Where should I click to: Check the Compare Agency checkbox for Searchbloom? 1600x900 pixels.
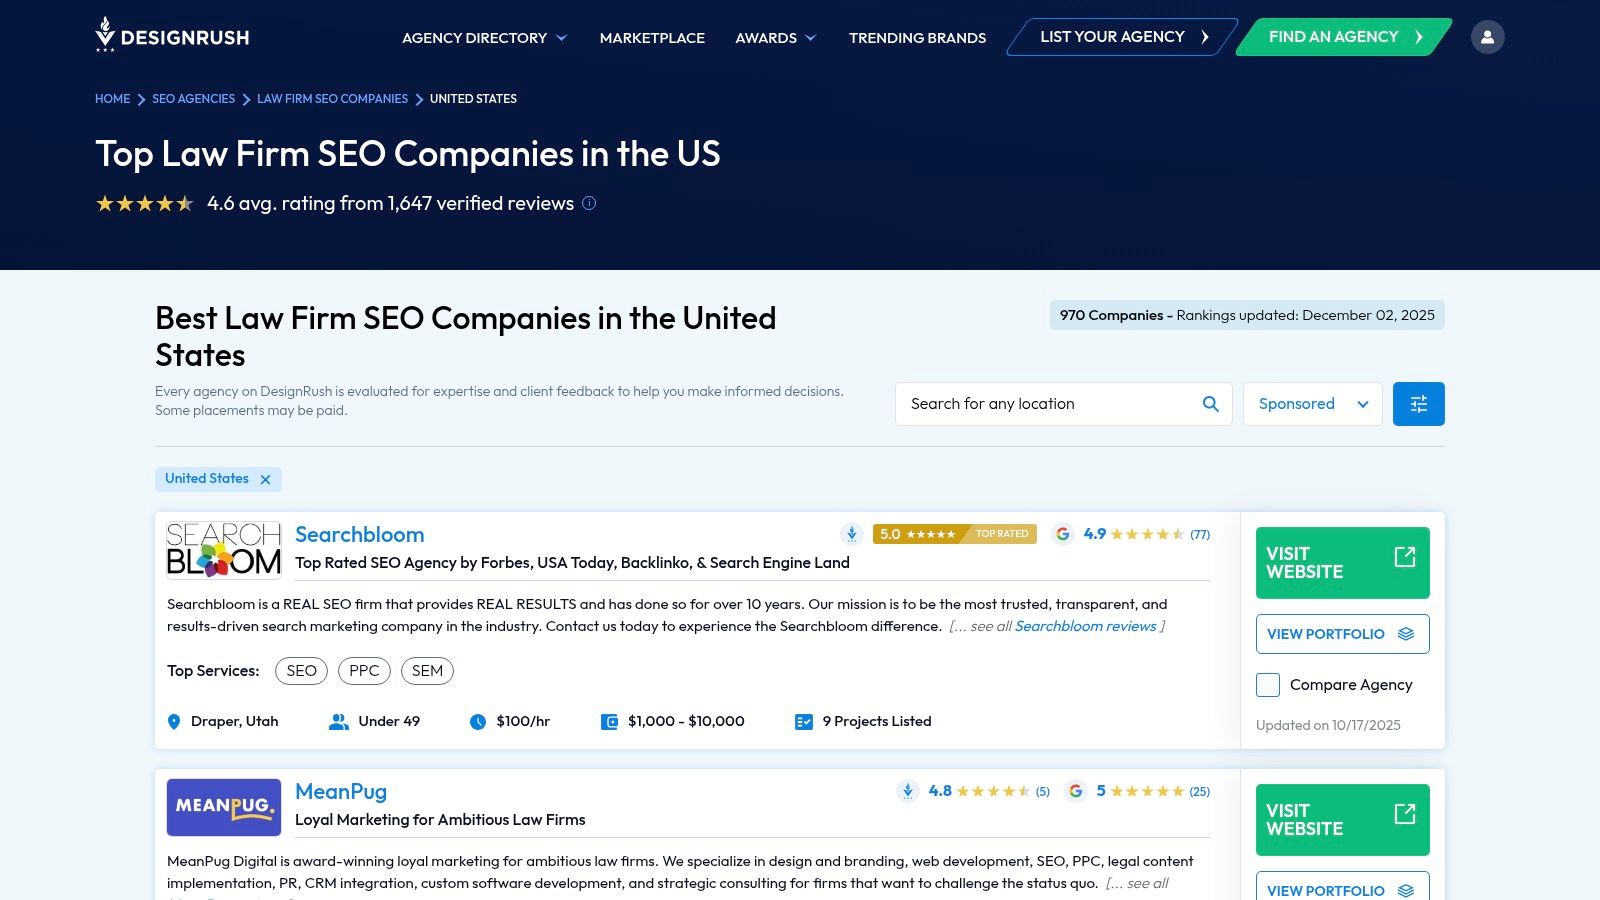coord(1268,685)
